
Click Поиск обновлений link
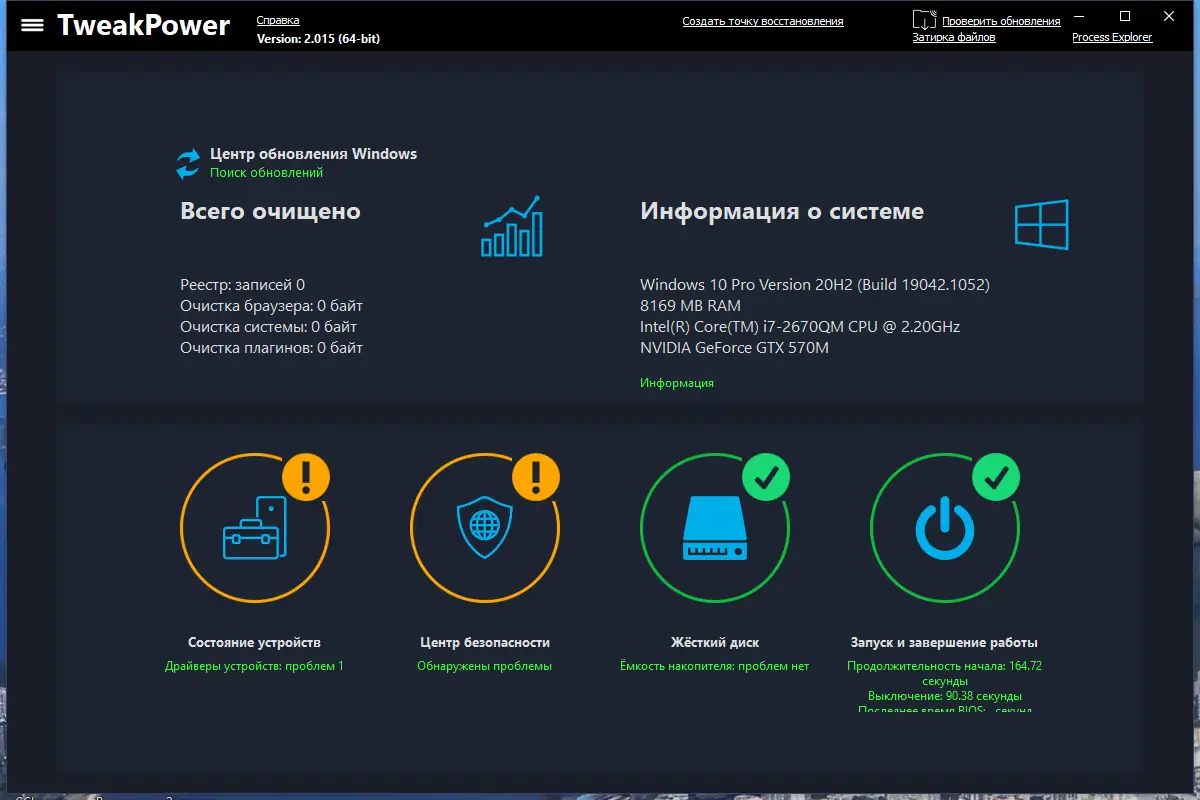point(266,172)
